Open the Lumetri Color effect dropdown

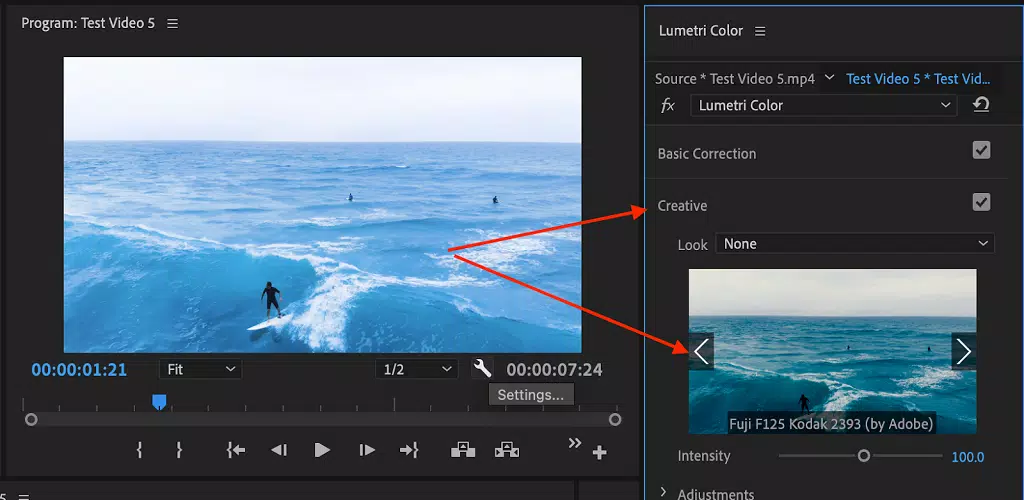[x=824, y=105]
